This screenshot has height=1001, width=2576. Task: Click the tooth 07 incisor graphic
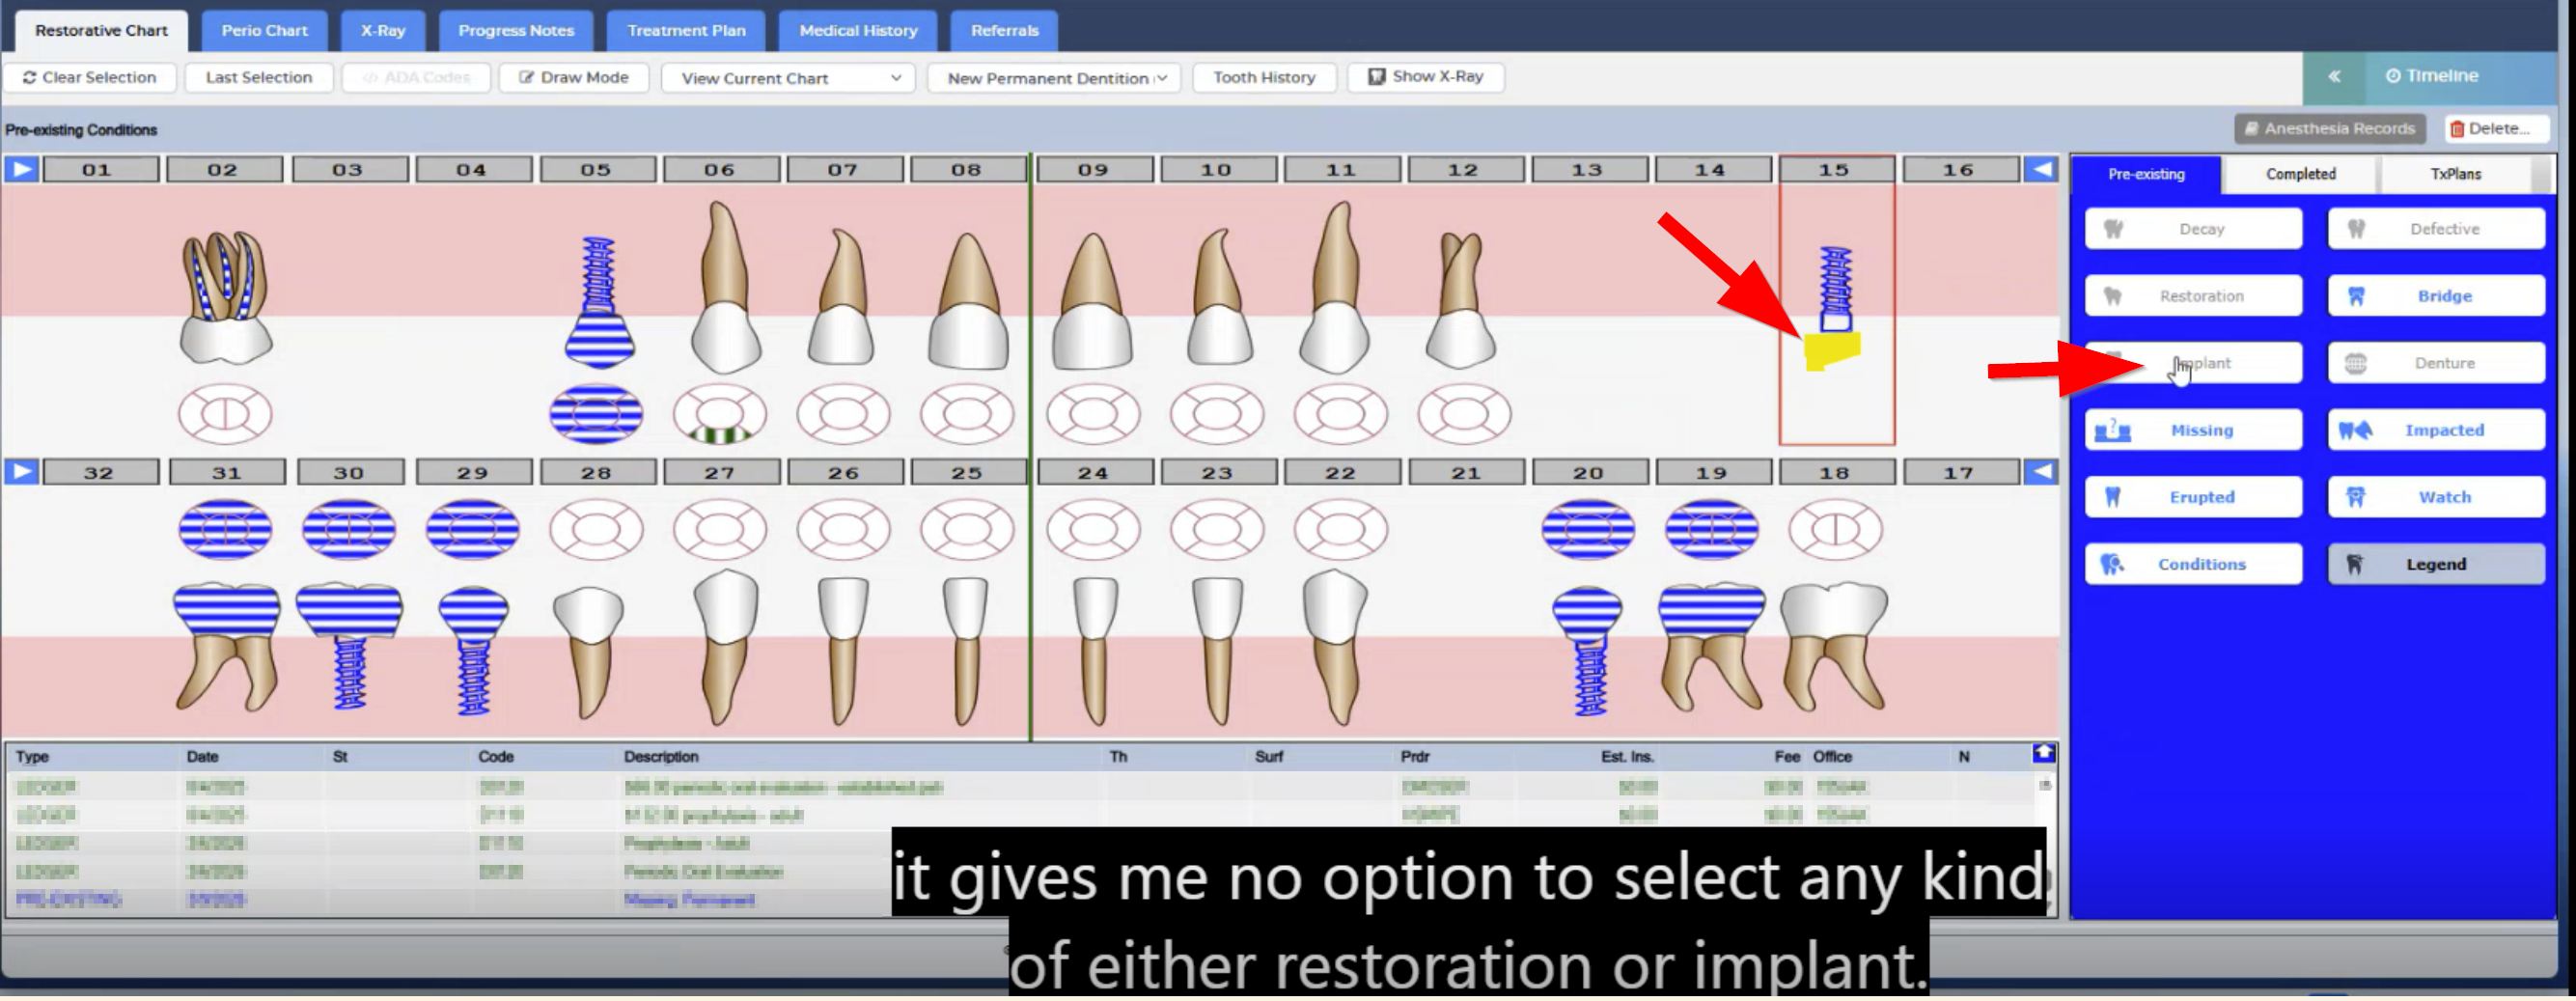click(x=843, y=298)
